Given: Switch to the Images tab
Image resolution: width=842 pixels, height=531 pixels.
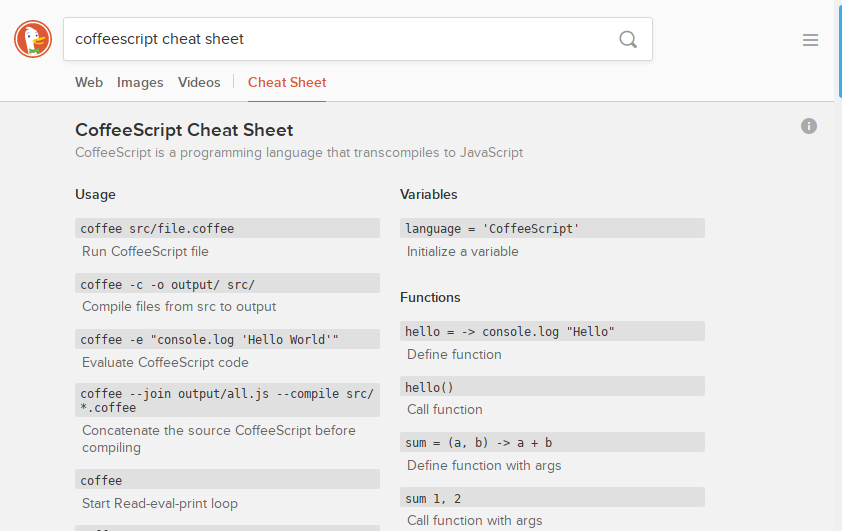Looking at the screenshot, I should pos(140,82).
